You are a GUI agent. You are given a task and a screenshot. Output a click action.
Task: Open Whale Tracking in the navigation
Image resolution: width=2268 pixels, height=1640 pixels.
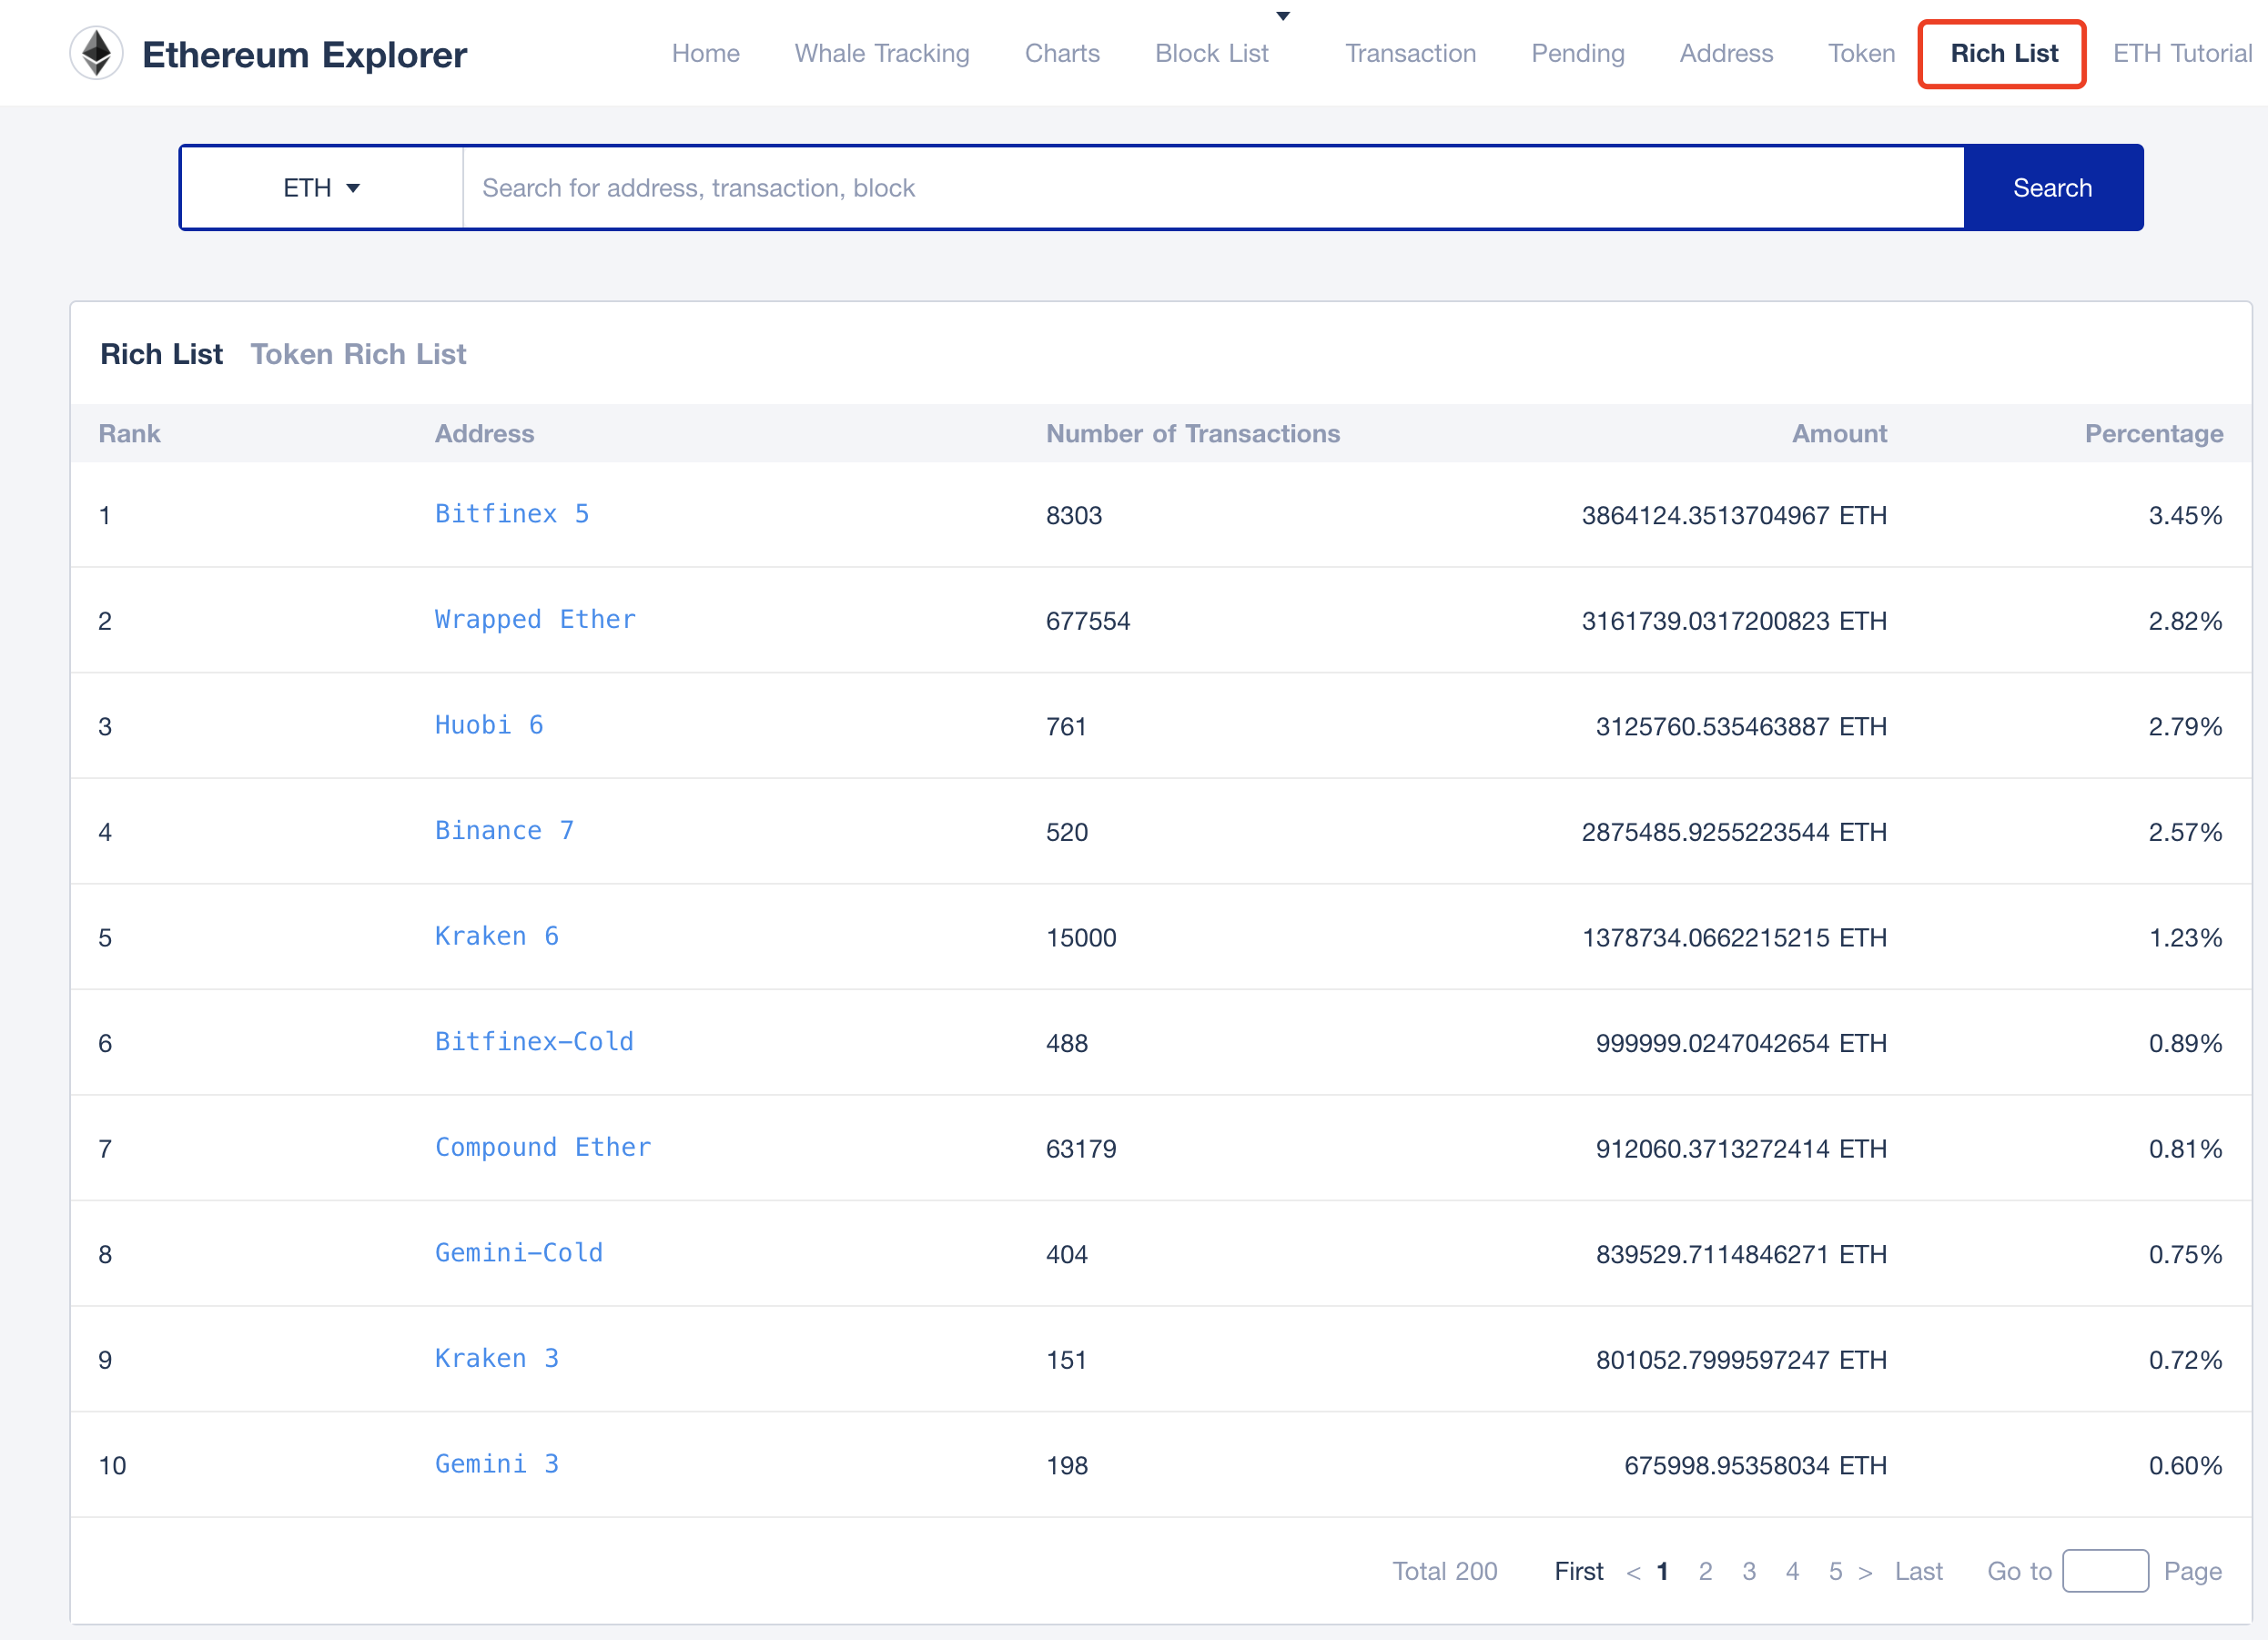pos(882,53)
